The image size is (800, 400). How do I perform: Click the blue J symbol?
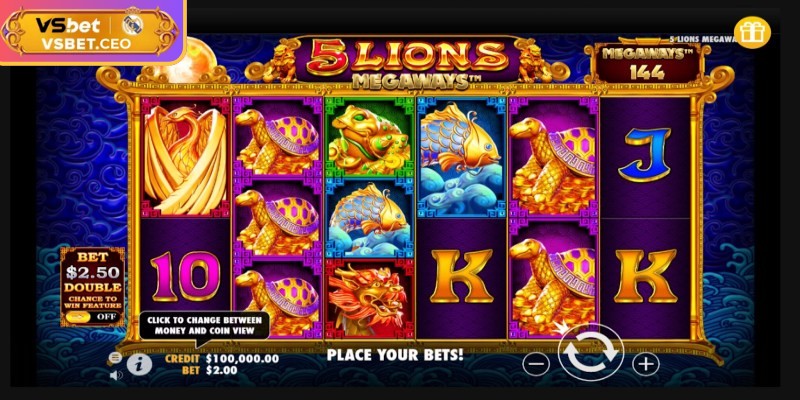click(646, 156)
